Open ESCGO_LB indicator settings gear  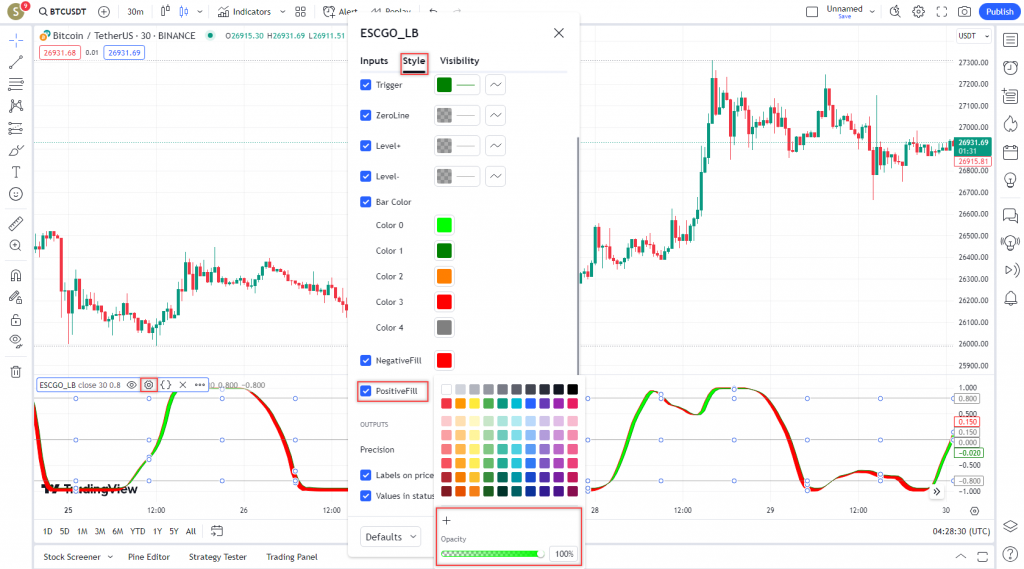[149, 385]
